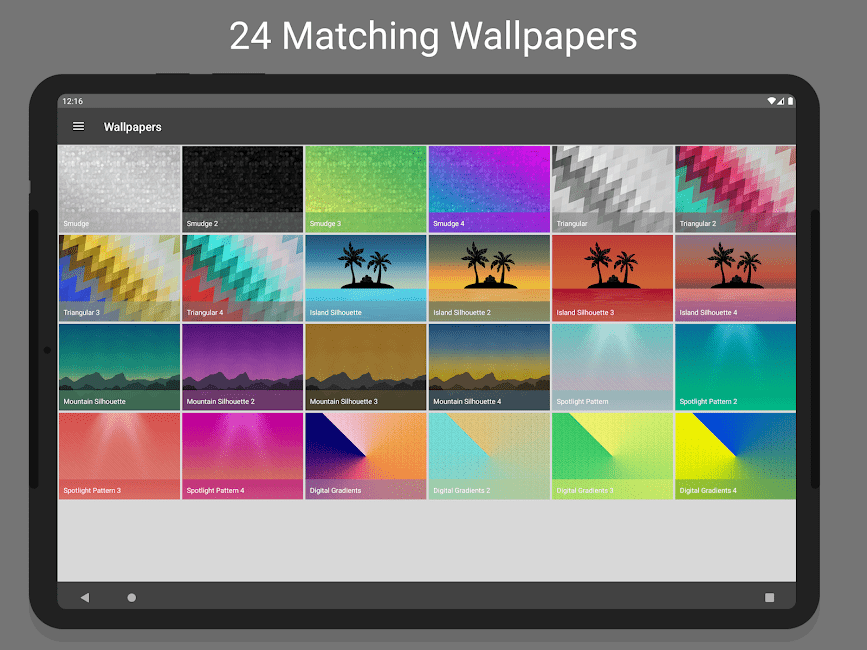Viewport: 867px width, 650px height.
Task: Check the battery status icon
Action: point(791,101)
